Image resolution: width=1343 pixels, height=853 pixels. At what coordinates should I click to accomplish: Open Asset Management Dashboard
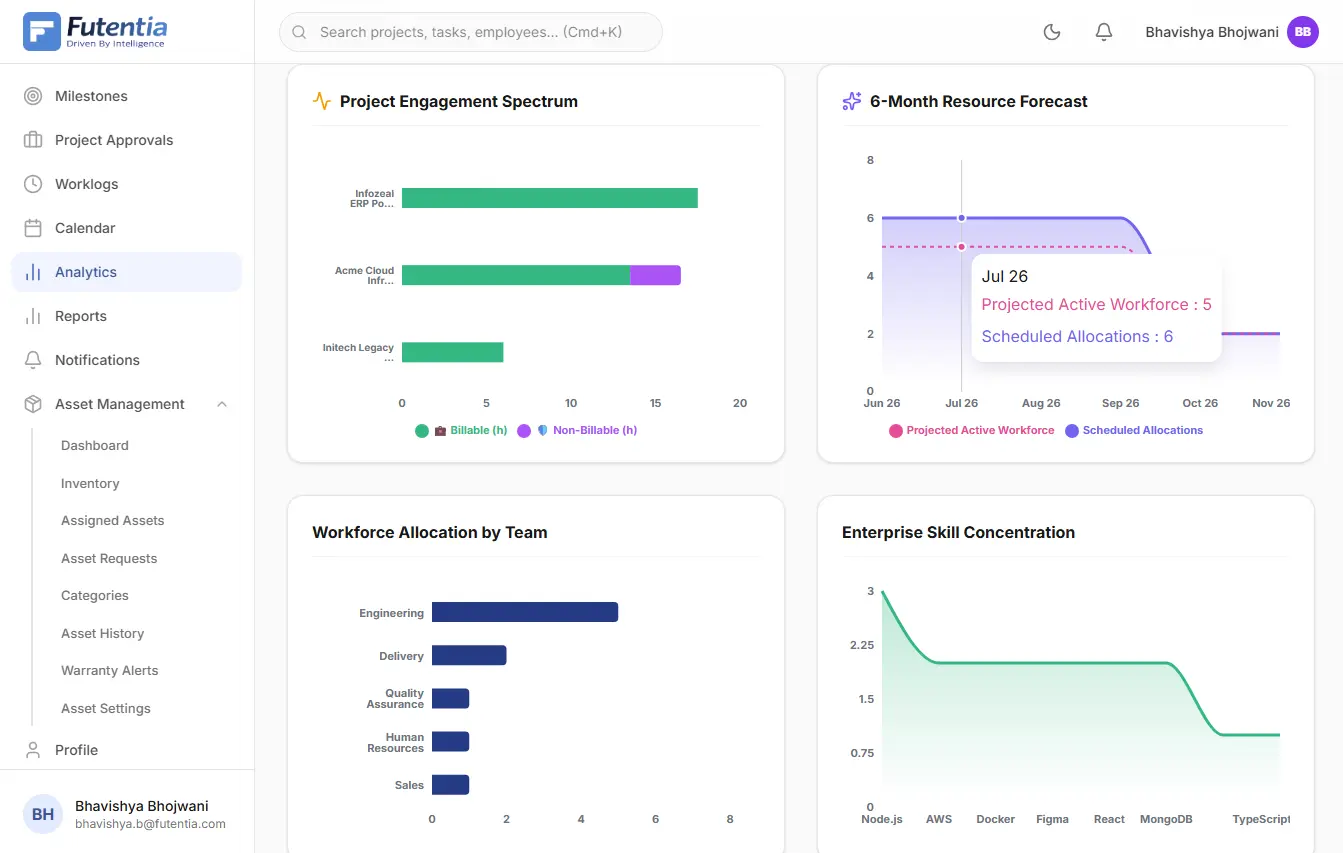coord(95,446)
